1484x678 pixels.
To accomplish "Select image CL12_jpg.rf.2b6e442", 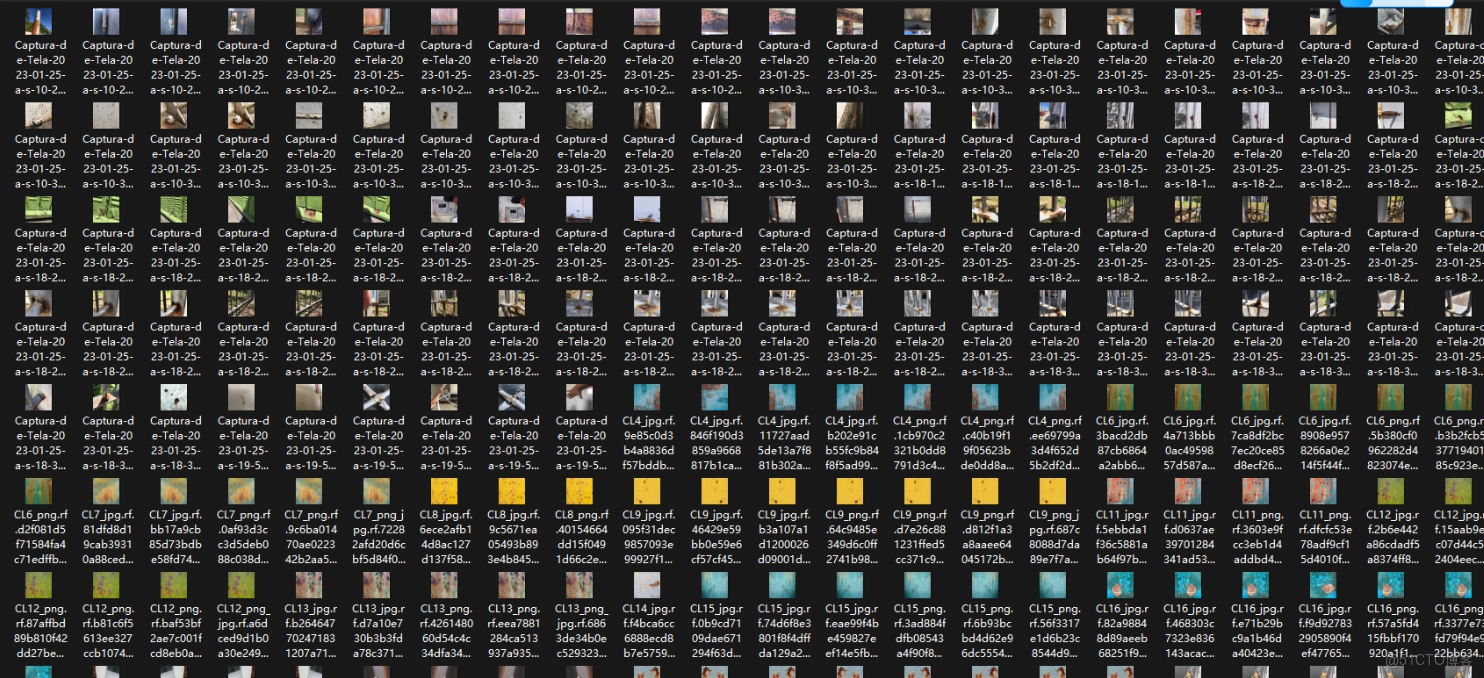I will pos(1391,492).
